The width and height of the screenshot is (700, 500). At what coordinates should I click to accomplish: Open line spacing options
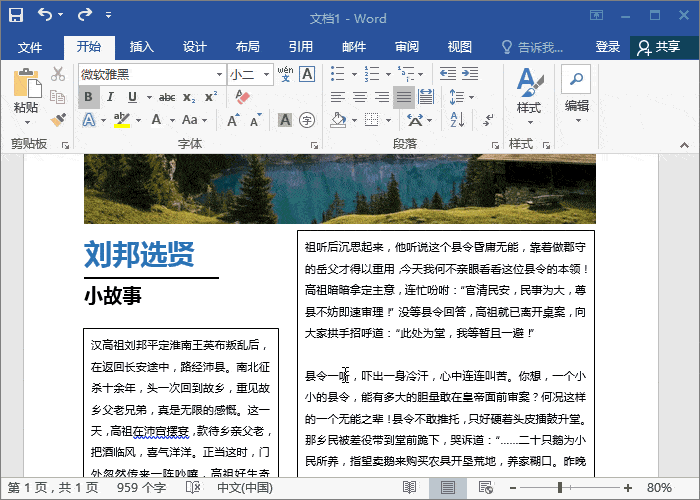[461, 97]
